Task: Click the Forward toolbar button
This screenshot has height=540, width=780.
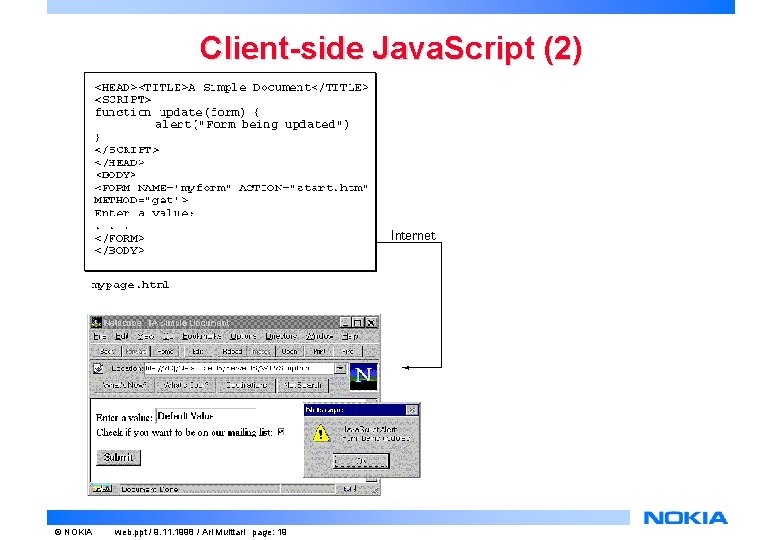Action: [135, 351]
